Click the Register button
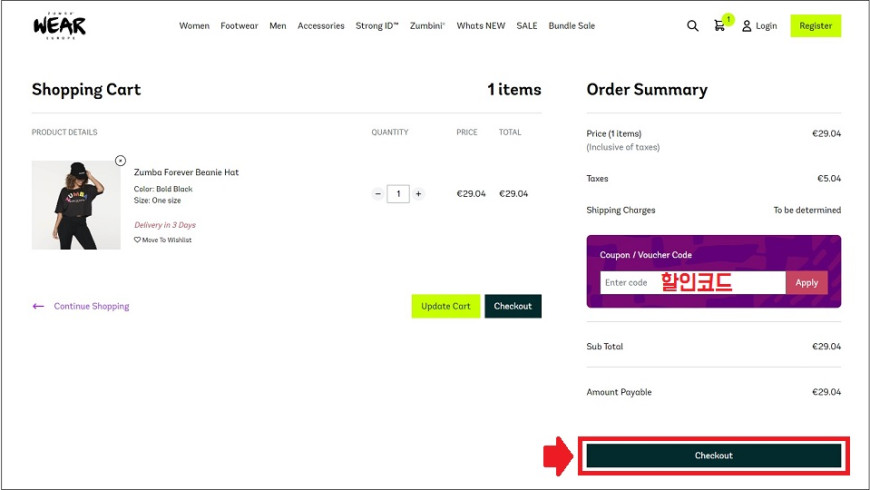This screenshot has height=490, width=870. pyautogui.click(x=816, y=26)
